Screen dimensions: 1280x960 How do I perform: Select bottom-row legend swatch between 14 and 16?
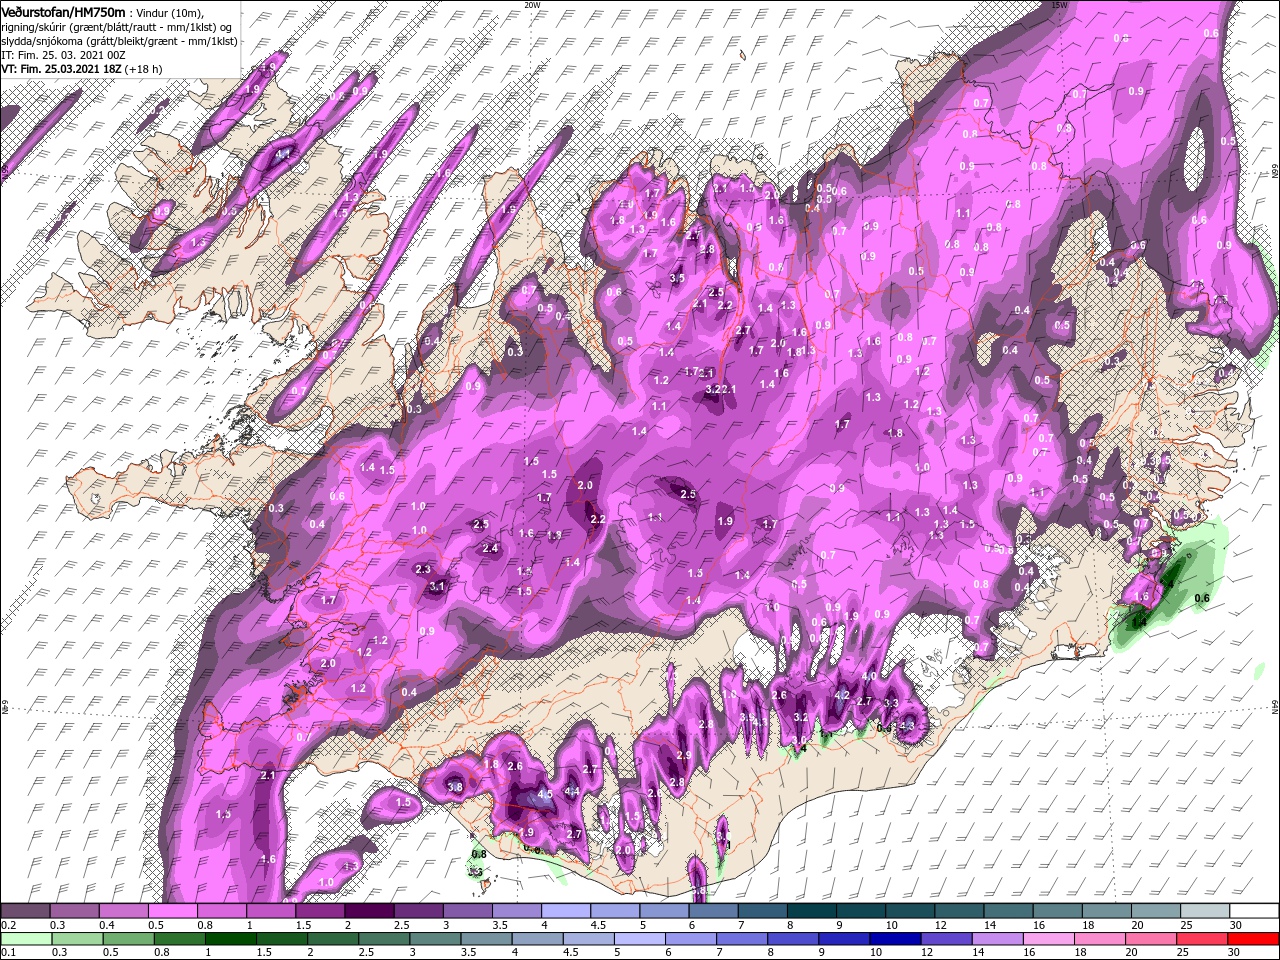pyautogui.click(x=998, y=939)
